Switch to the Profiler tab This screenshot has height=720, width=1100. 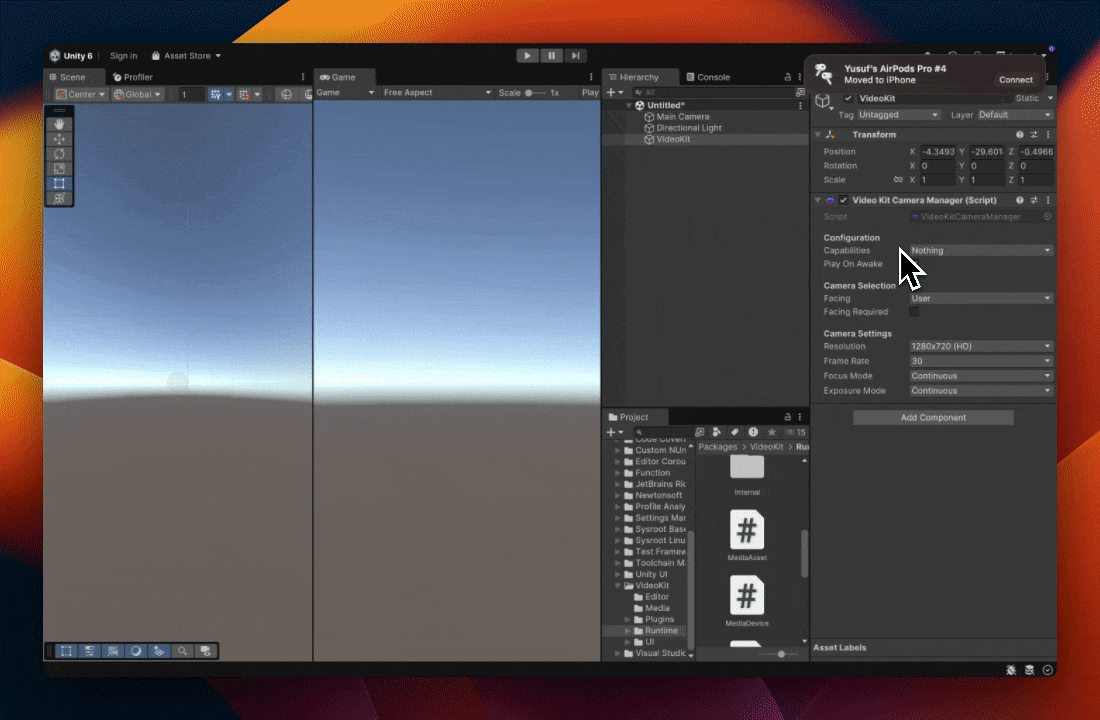coord(132,77)
